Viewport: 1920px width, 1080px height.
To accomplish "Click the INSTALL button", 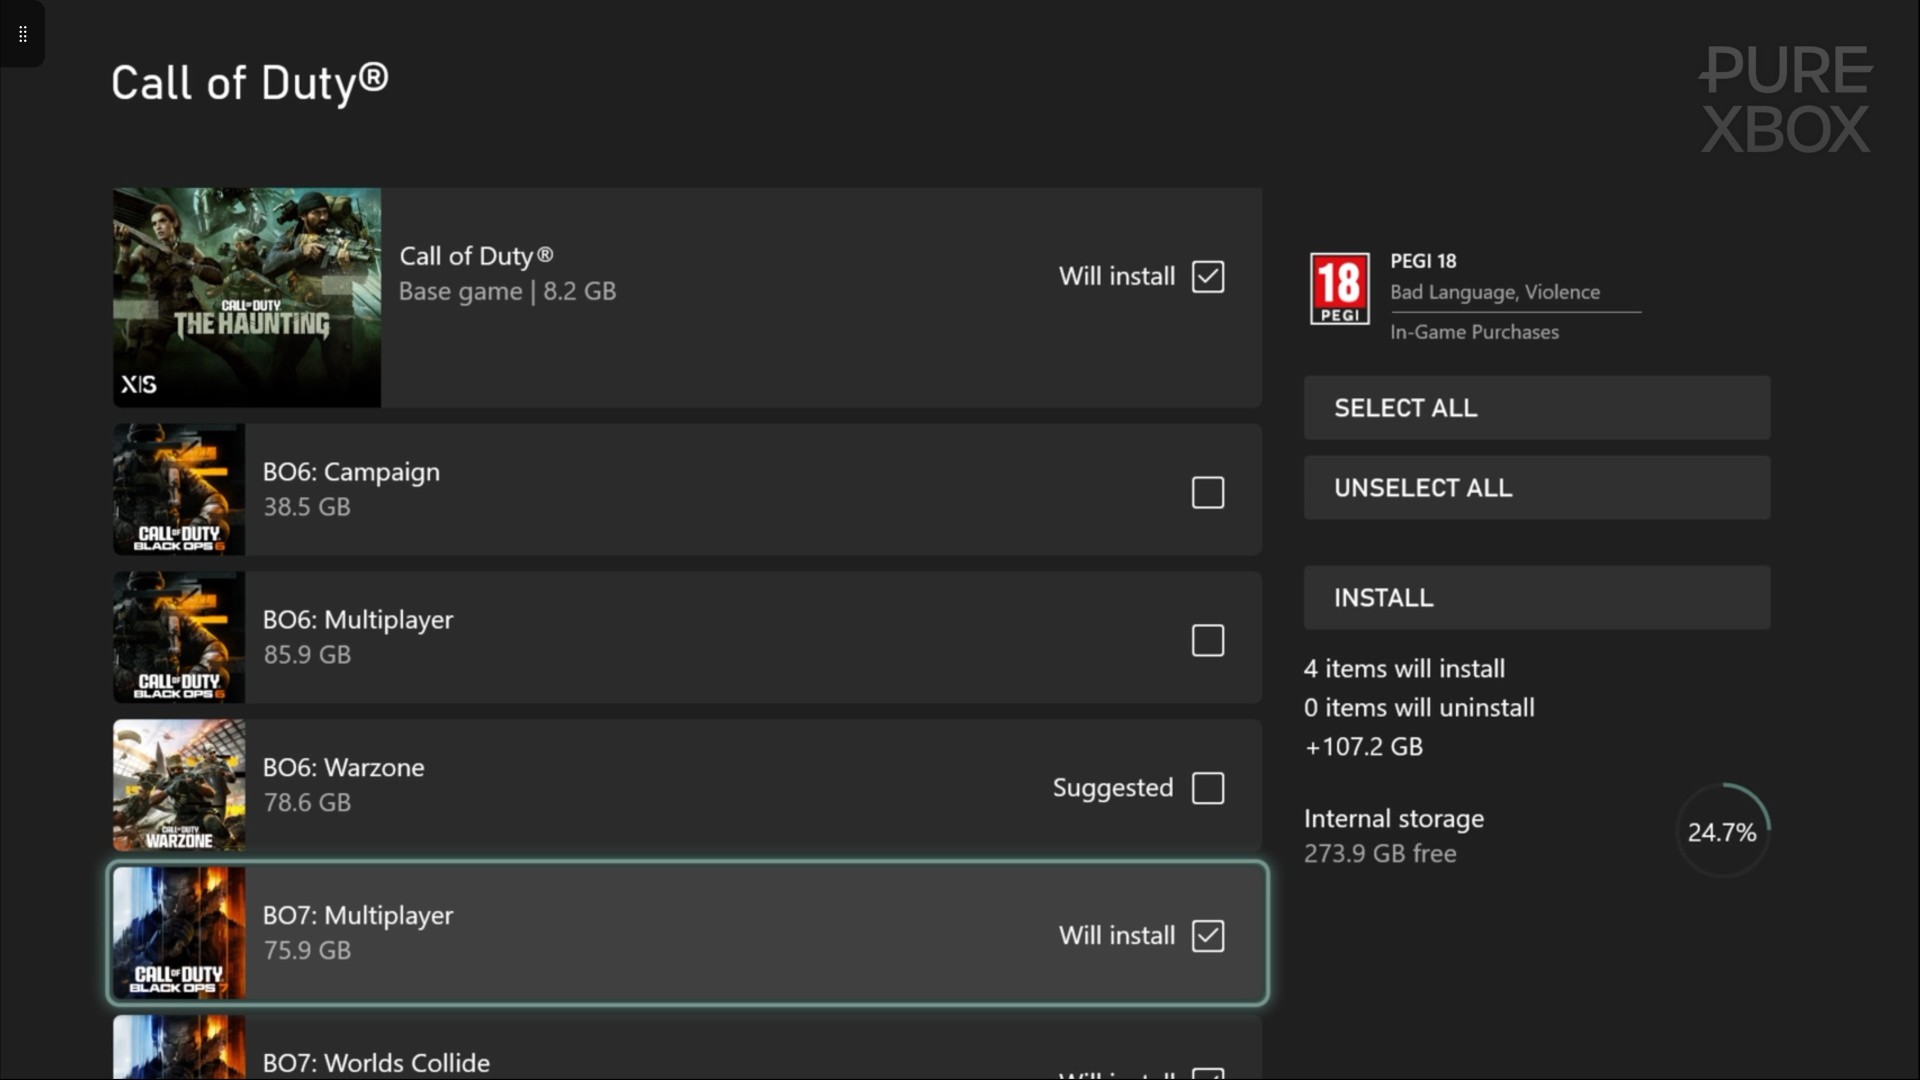I will (1536, 598).
